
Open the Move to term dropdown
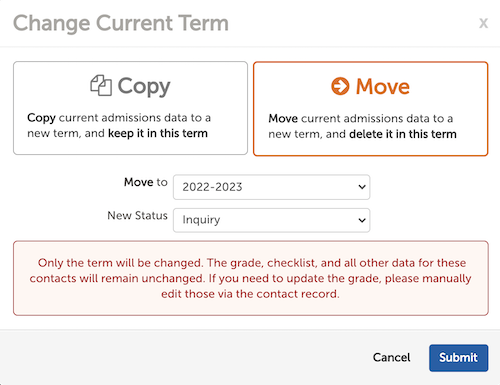pyautogui.click(x=271, y=187)
